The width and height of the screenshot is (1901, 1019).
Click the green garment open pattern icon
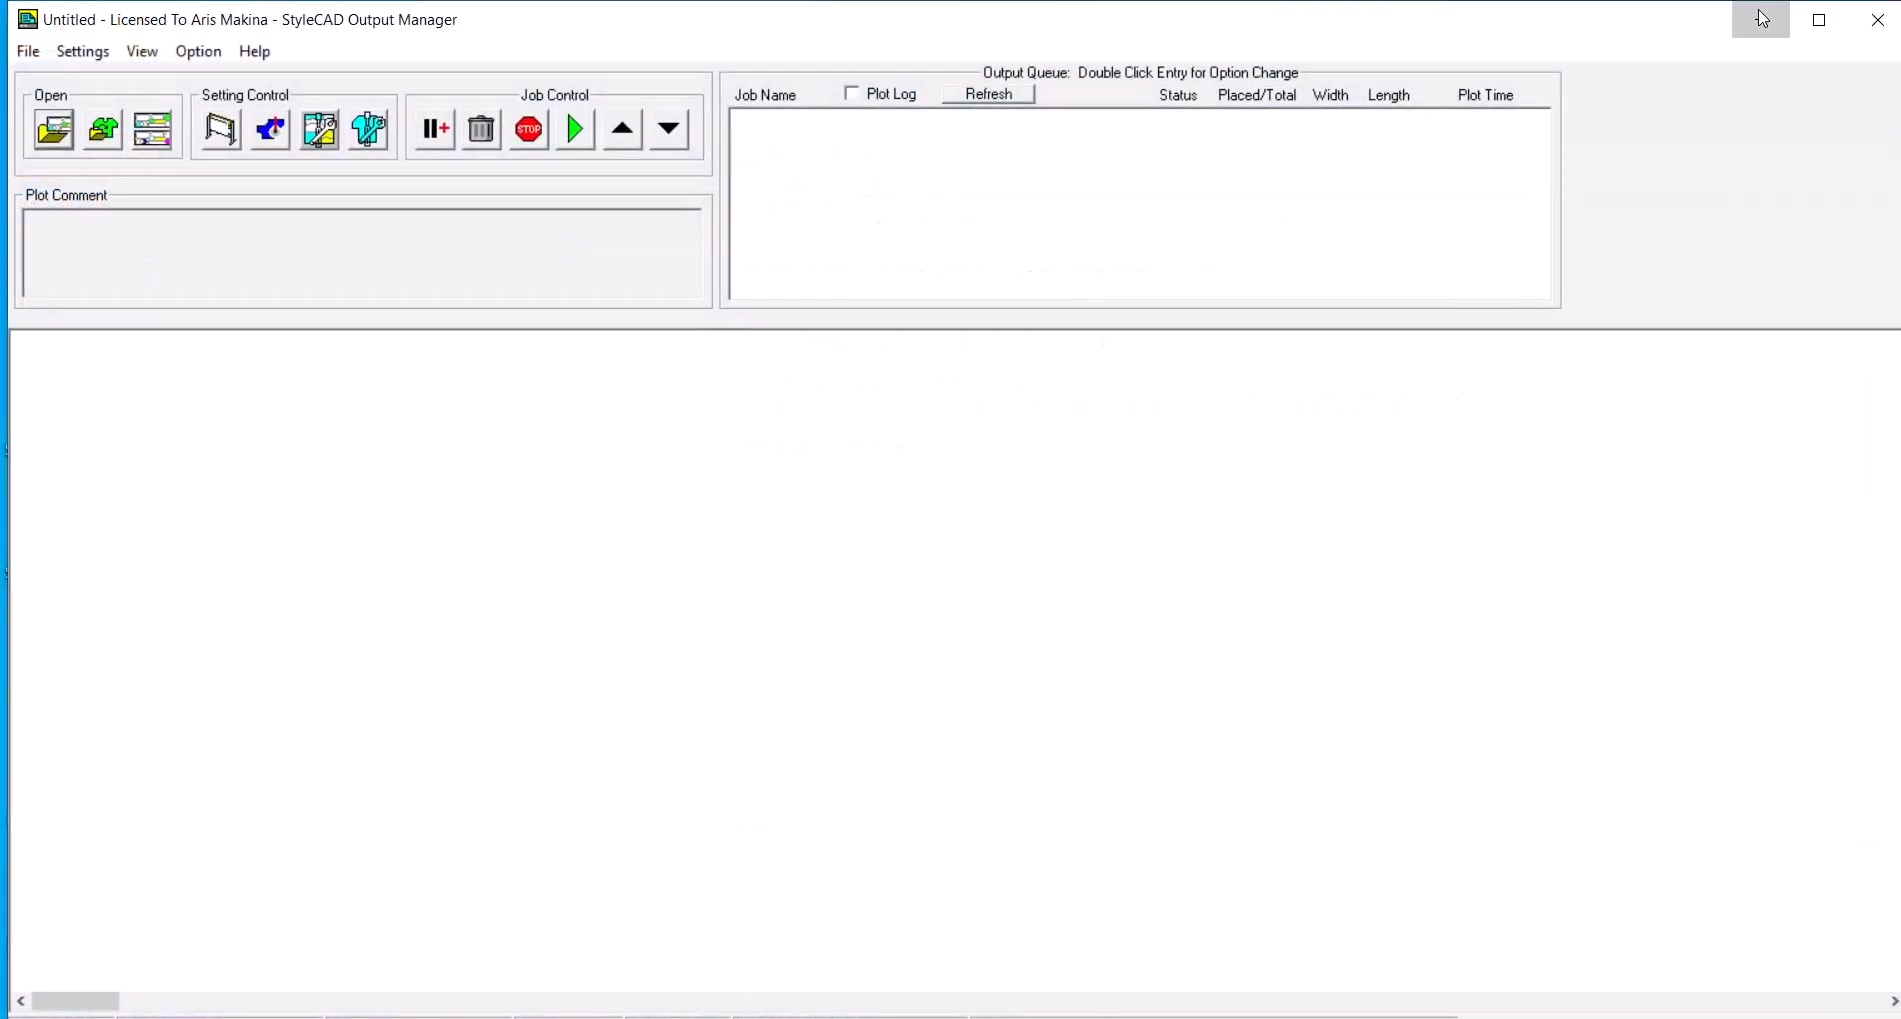point(103,130)
